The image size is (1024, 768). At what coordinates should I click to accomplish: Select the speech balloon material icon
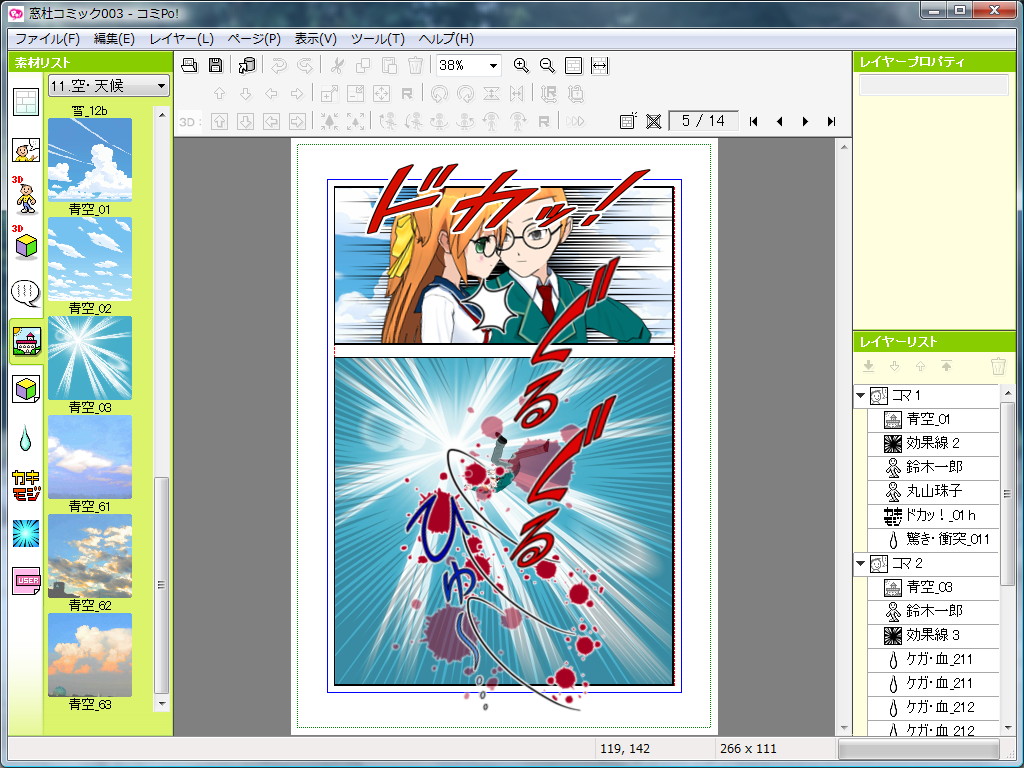point(25,293)
